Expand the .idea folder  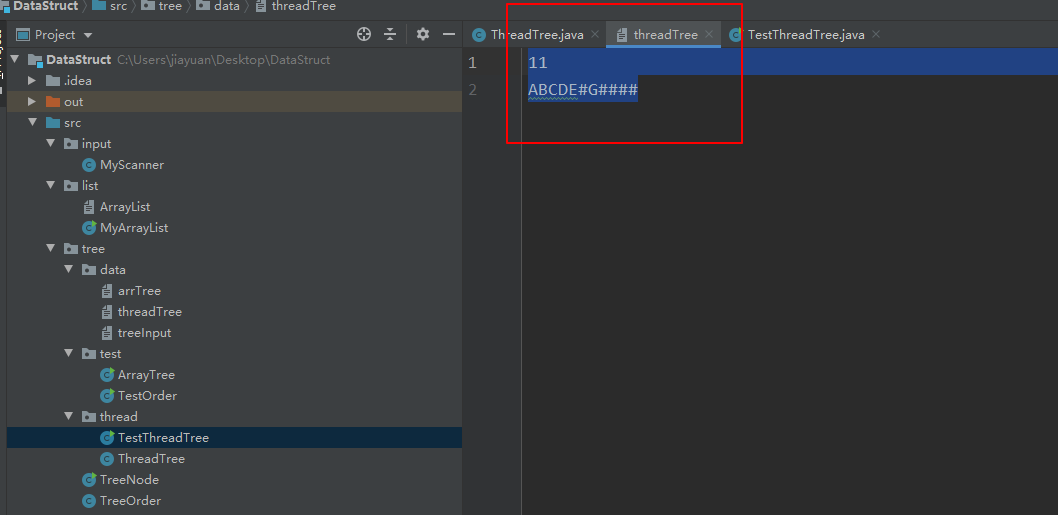(32, 80)
